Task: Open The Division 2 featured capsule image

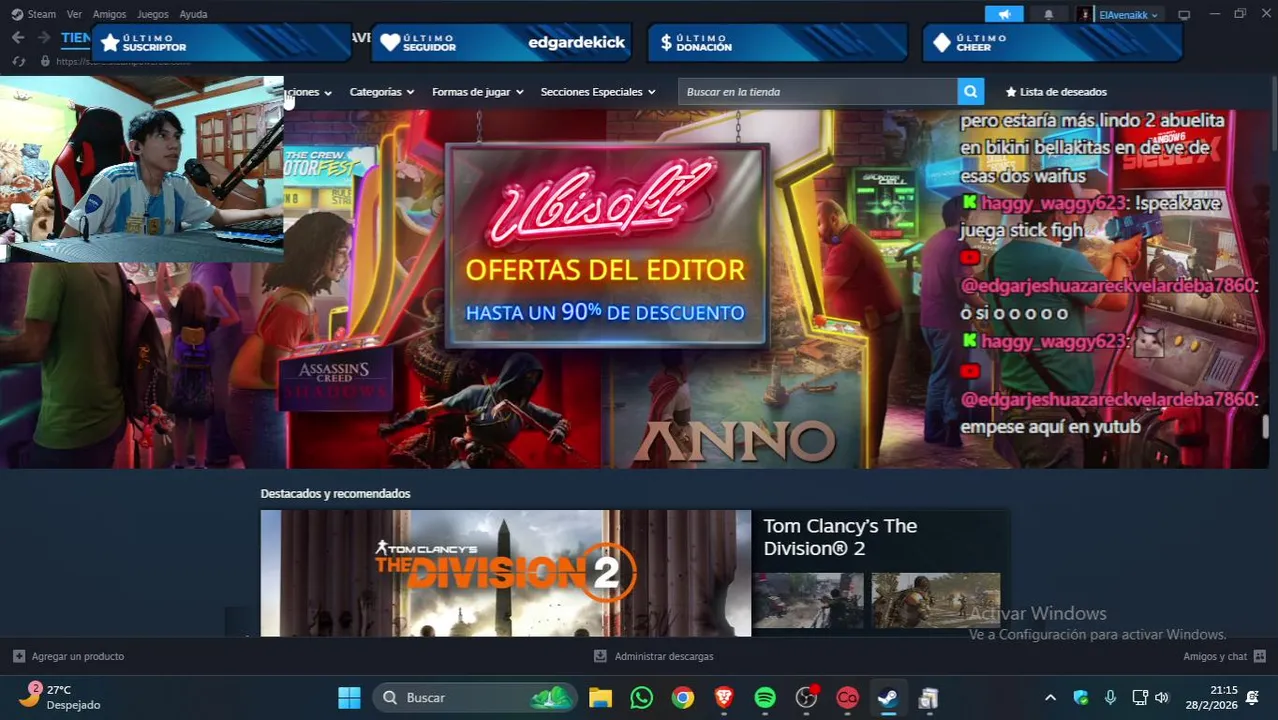Action: pyautogui.click(x=505, y=573)
